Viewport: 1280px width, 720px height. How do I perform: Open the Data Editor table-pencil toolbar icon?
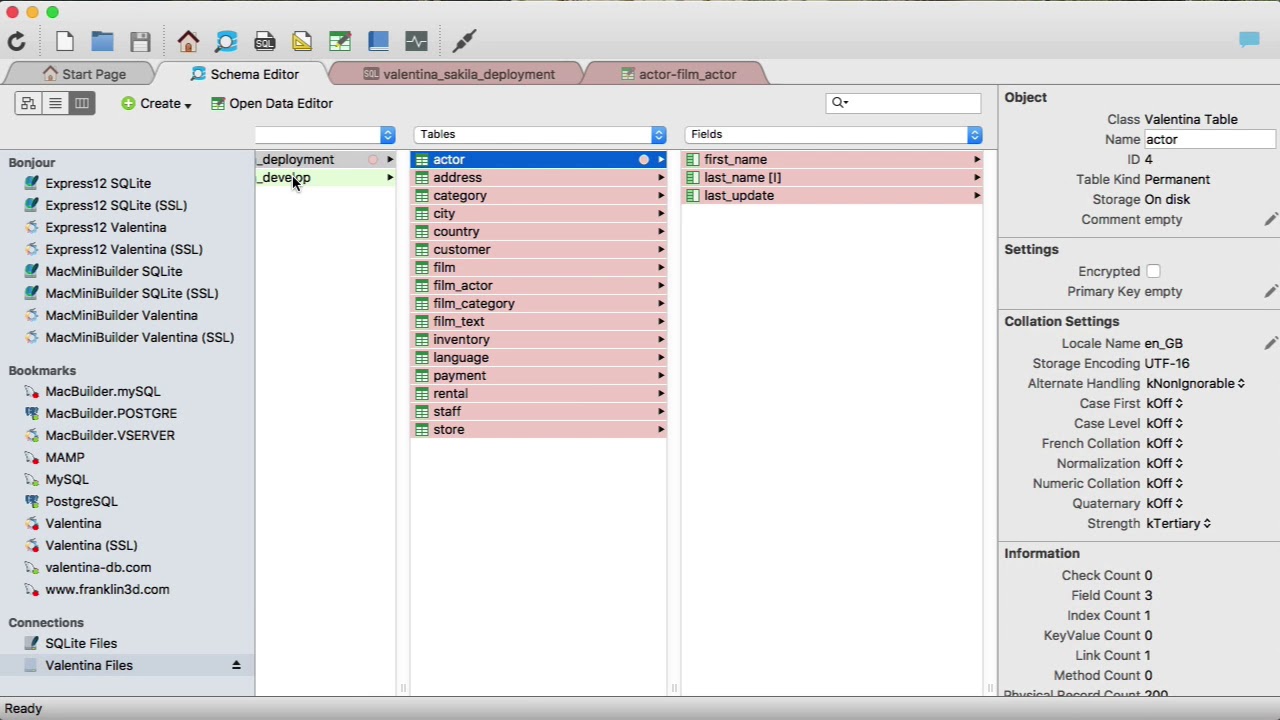[x=340, y=41]
